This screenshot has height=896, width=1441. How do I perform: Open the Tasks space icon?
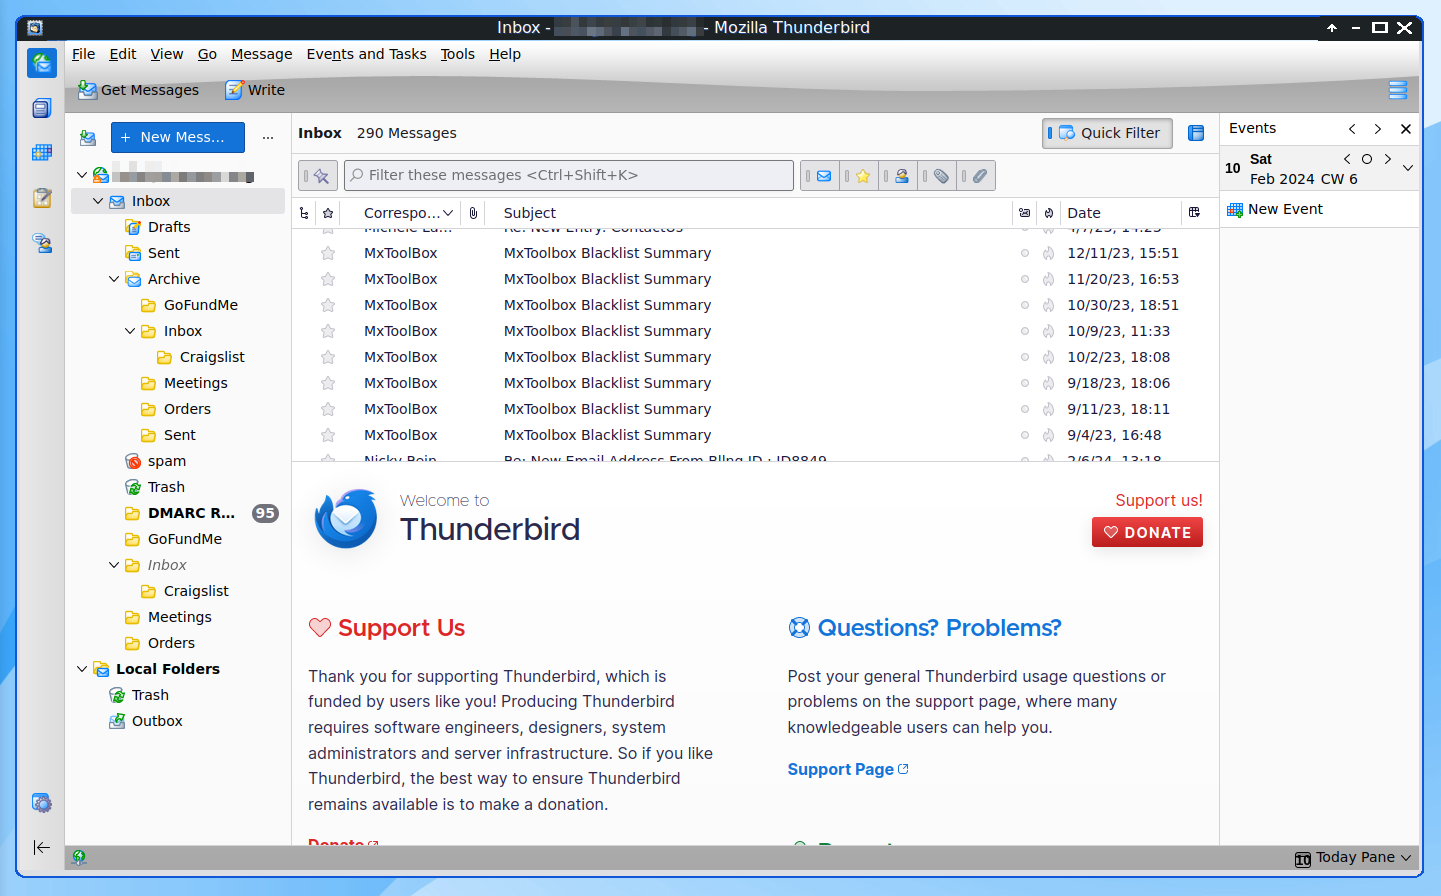[41, 198]
